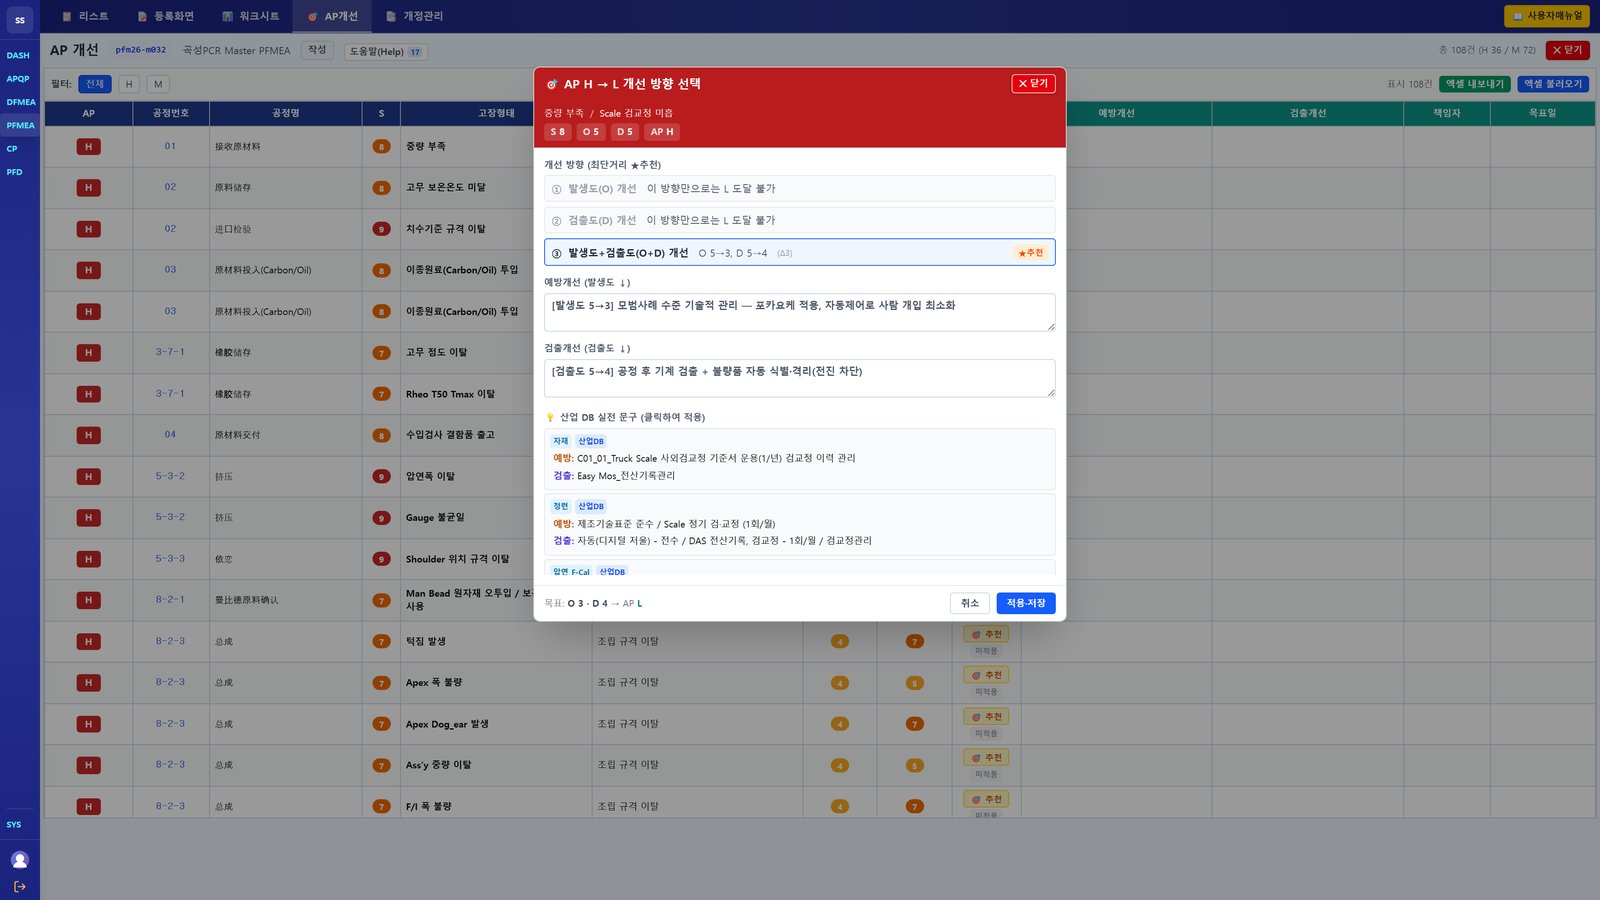The width and height of the screenshot is (1600, 900).
Task: Switch to the 워크시트 tab
Action: (251, 16)
